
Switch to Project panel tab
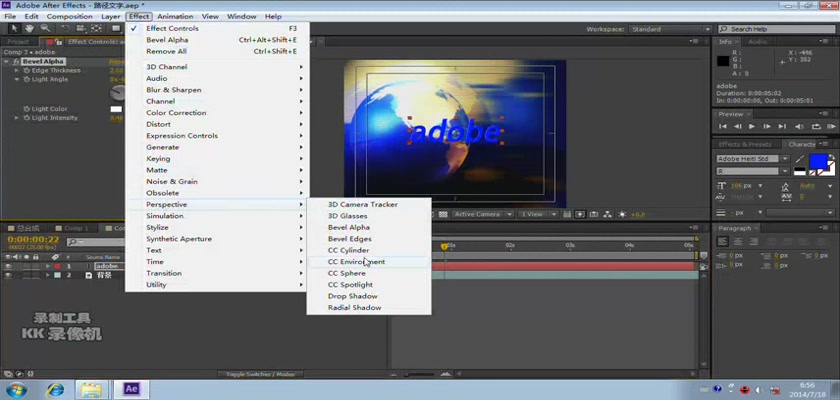(19, 42)
